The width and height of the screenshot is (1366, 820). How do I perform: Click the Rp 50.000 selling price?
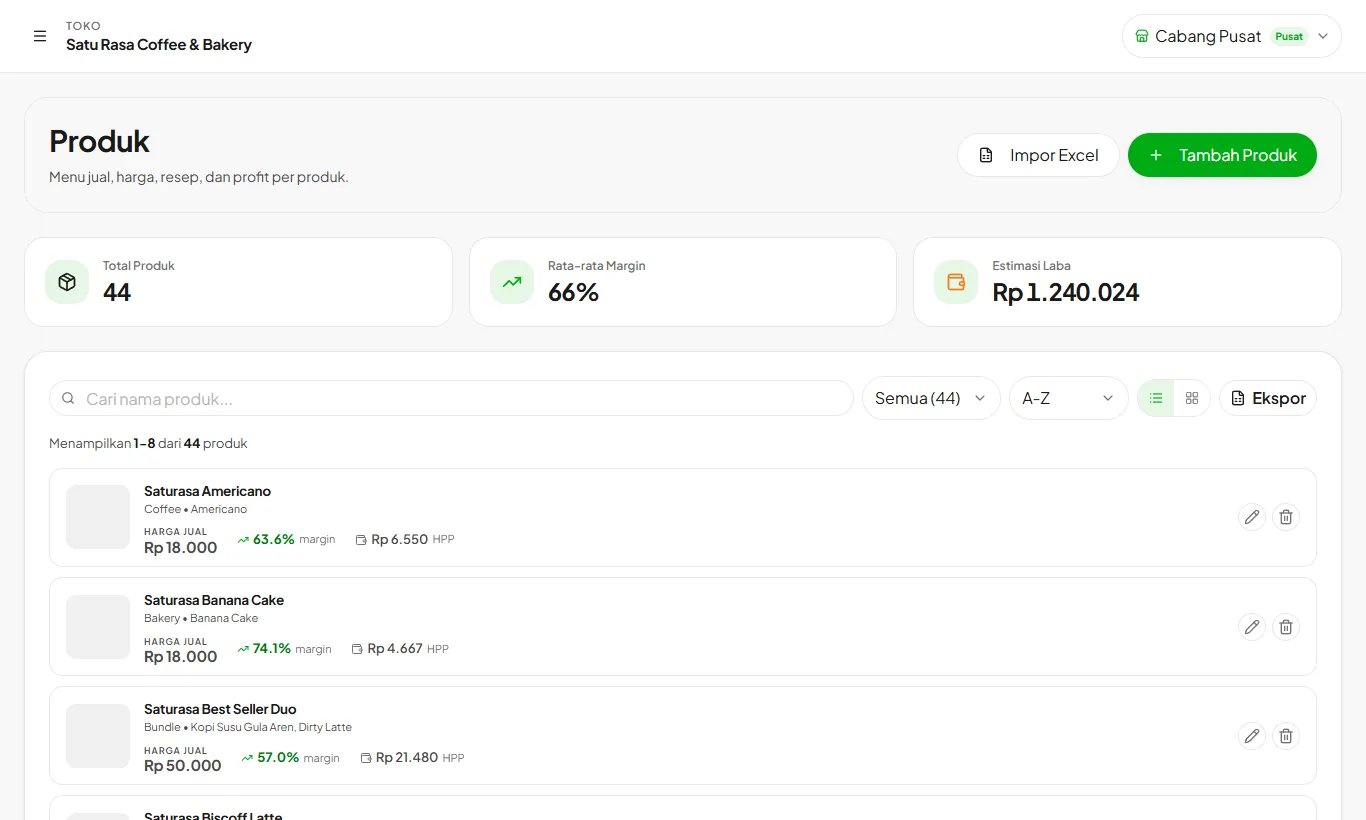coord(183,766)
